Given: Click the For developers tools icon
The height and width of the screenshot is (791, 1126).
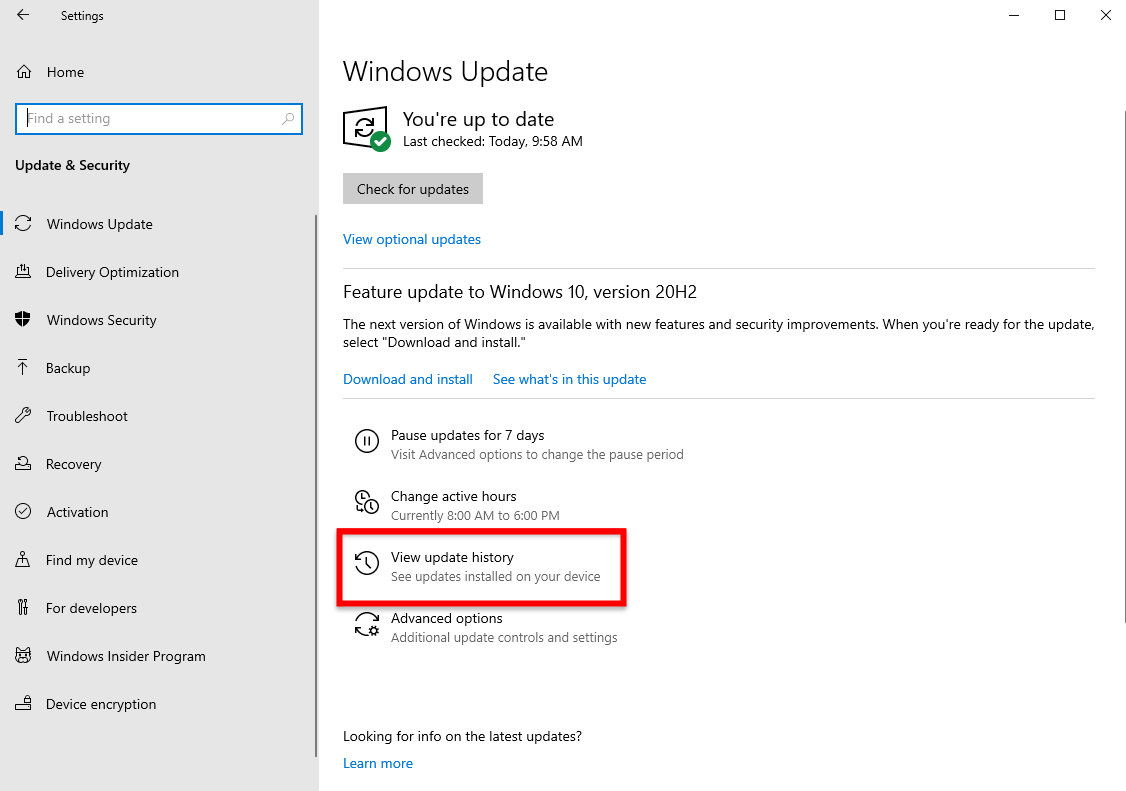Looking at the screenshot, I should click(x=23, y=608).
